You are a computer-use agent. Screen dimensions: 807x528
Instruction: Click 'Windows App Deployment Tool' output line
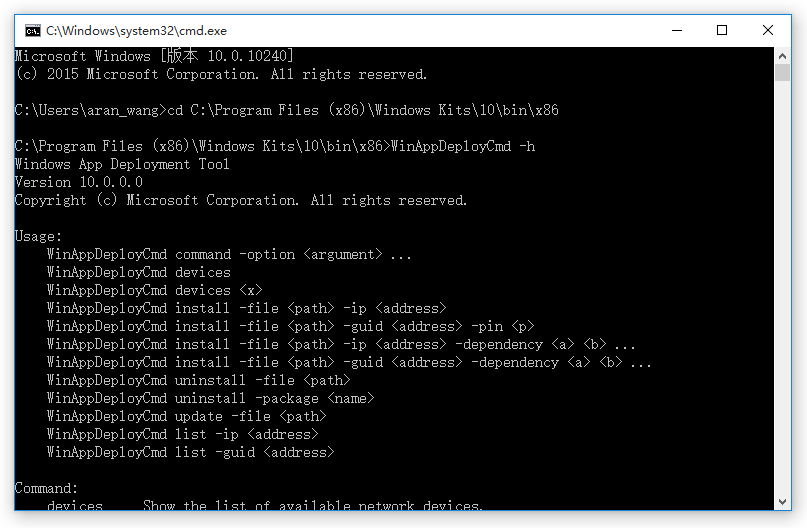click(x=122, y=165)
